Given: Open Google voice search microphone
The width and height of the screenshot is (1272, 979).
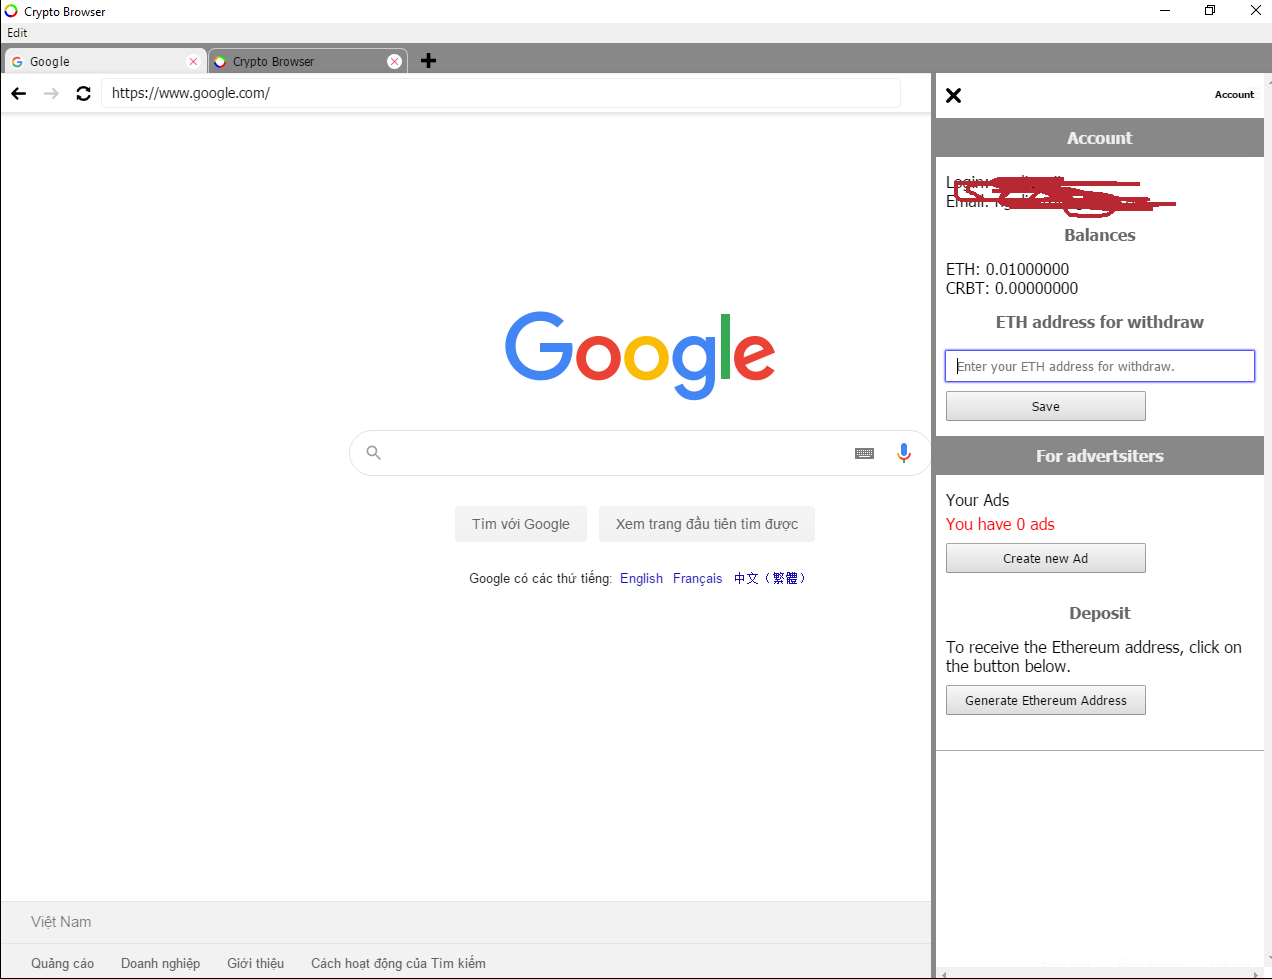Looking at the screenshot, I should 904,453.
